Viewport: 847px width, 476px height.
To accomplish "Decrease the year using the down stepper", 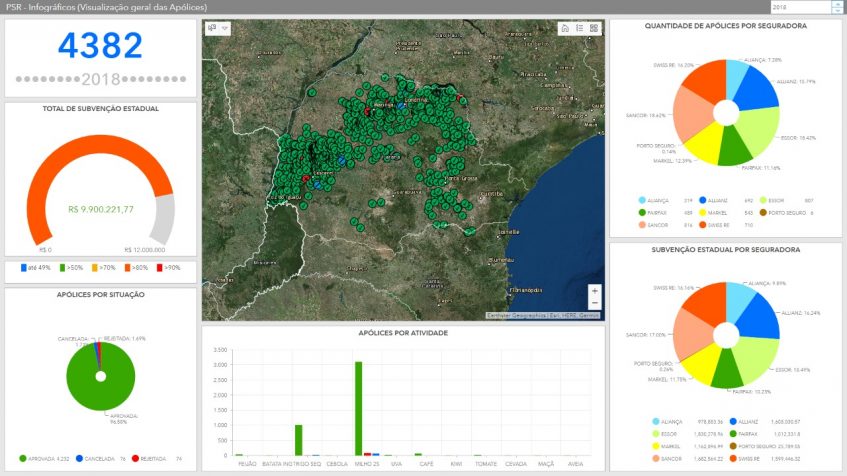I will [x=836, y=10].
